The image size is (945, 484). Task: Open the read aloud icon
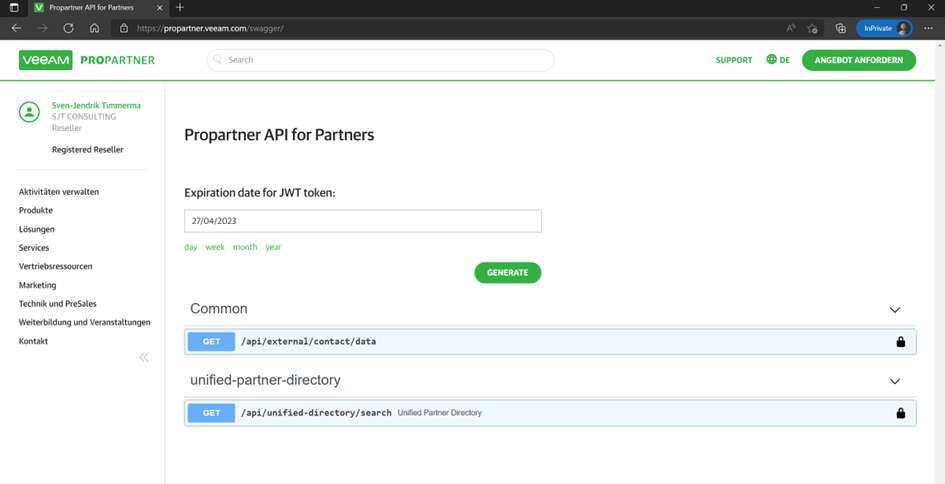coord(791,28)
